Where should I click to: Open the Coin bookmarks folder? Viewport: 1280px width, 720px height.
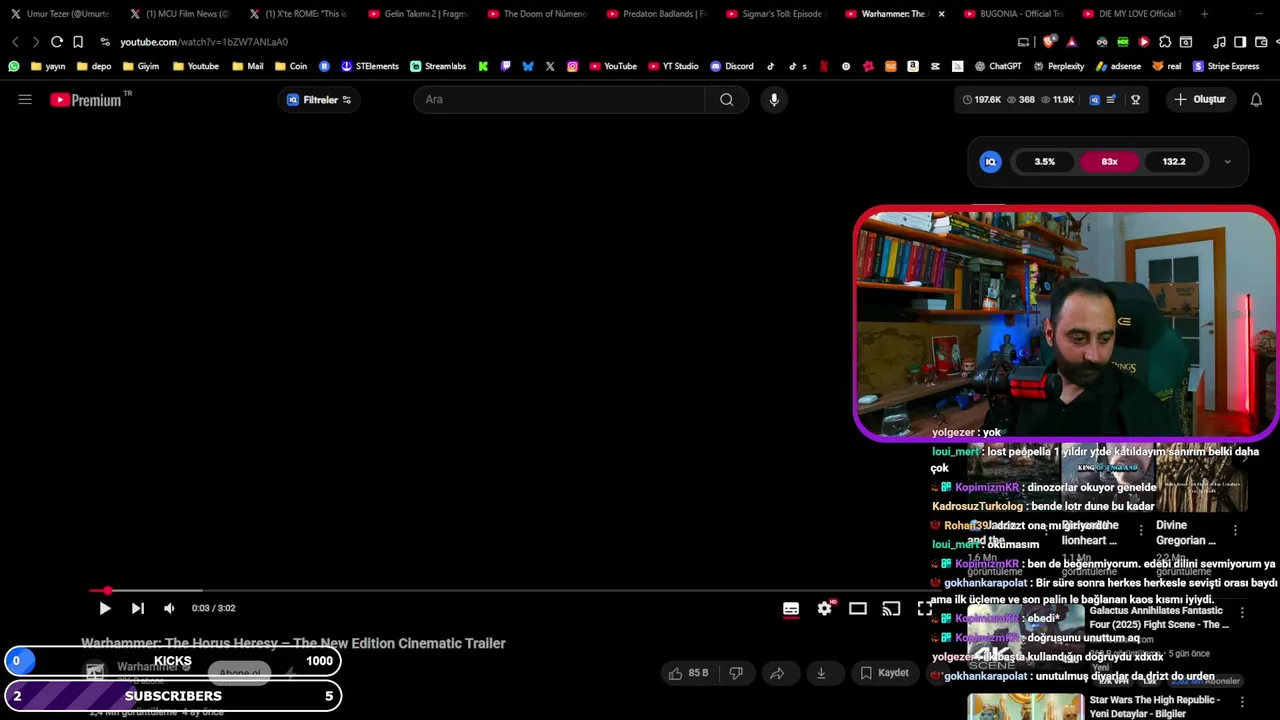tap(291, 66)
